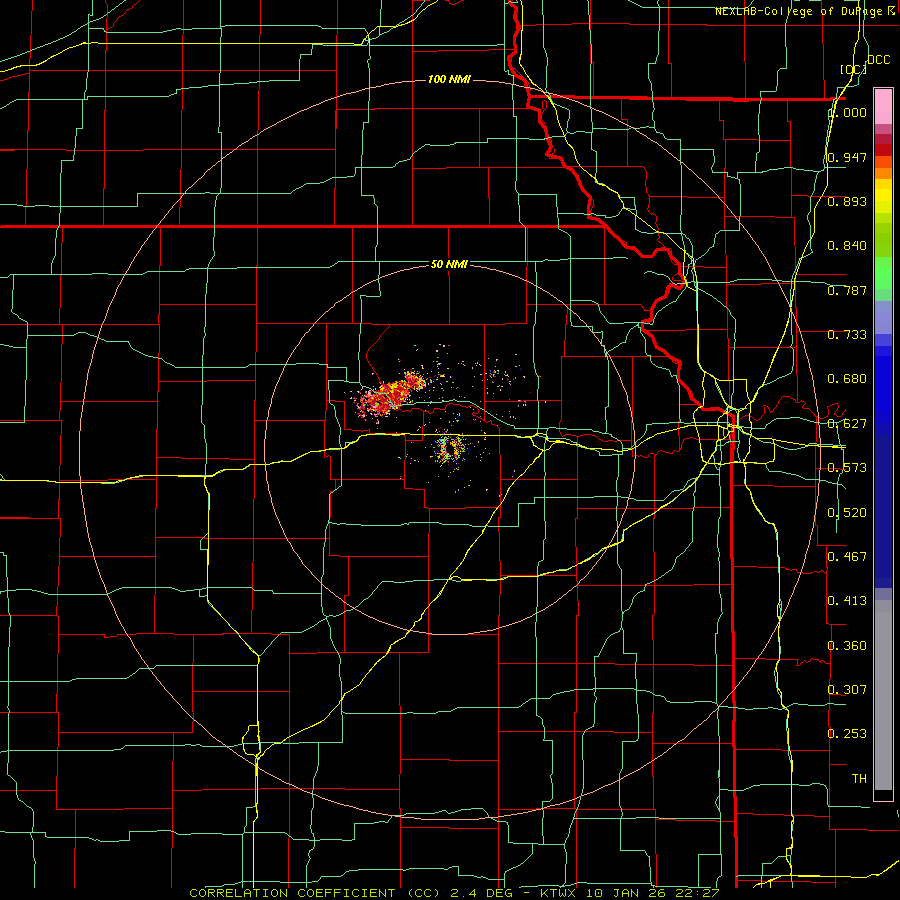Screen dimensions: 900x900
Task: Select the 0.627 value on the color scale
Action: [847, 424]
